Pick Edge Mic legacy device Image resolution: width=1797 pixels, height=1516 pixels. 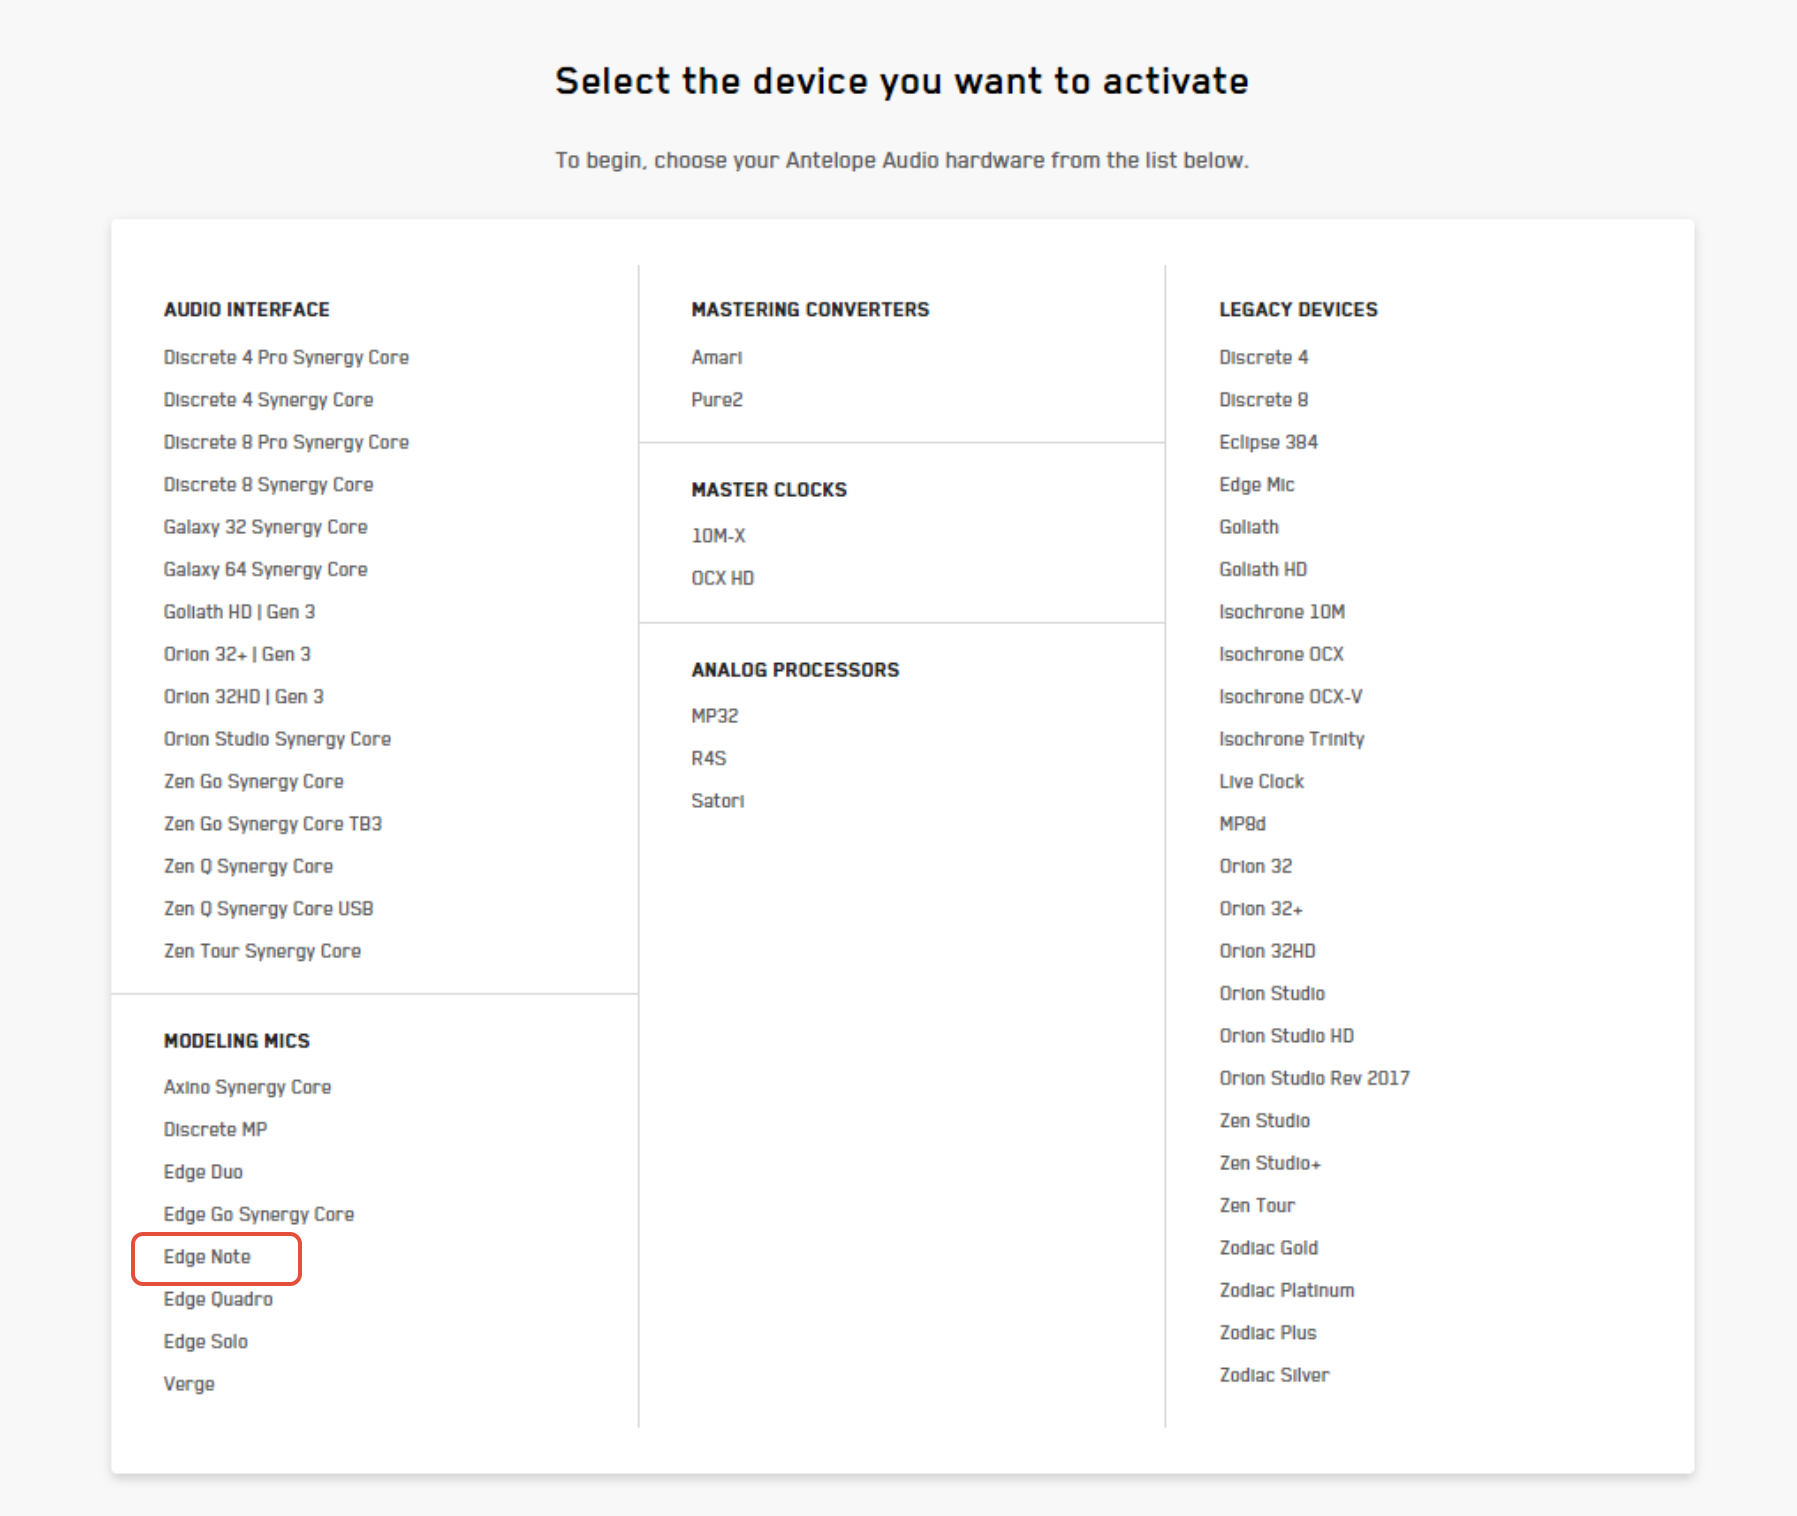point(1256,485)
